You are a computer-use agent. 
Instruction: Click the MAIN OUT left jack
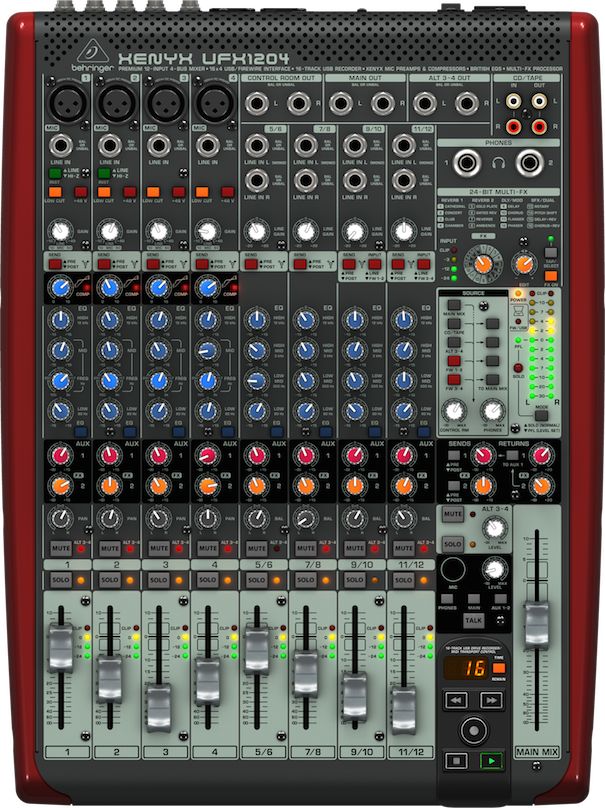point(341,104)
